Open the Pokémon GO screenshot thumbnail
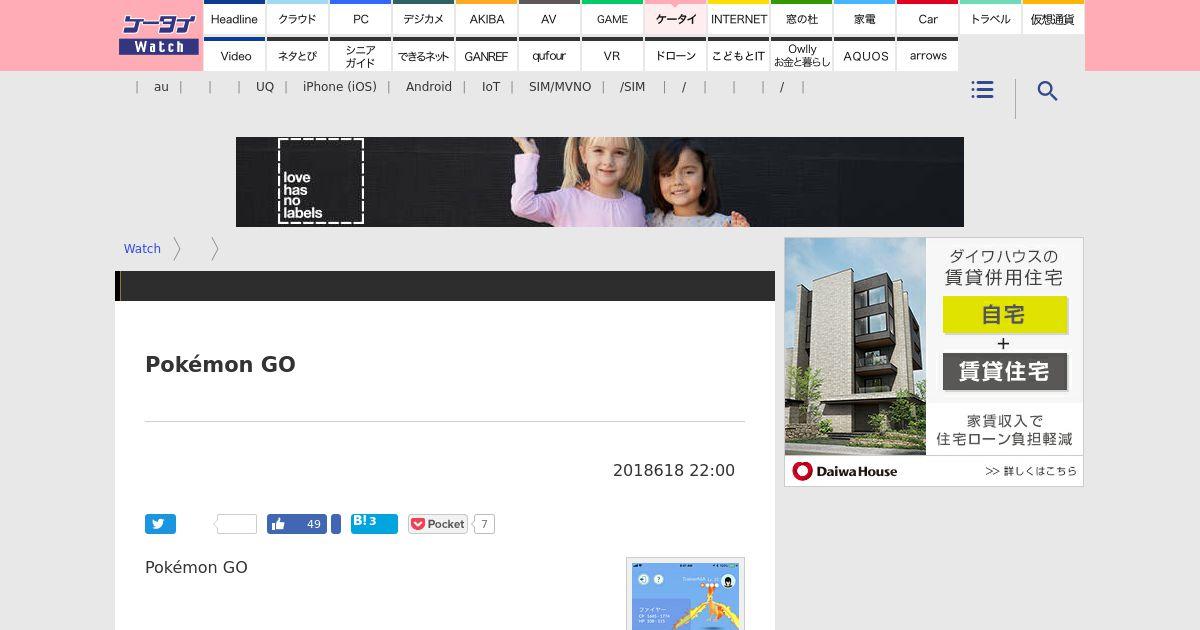 (685, 594)
